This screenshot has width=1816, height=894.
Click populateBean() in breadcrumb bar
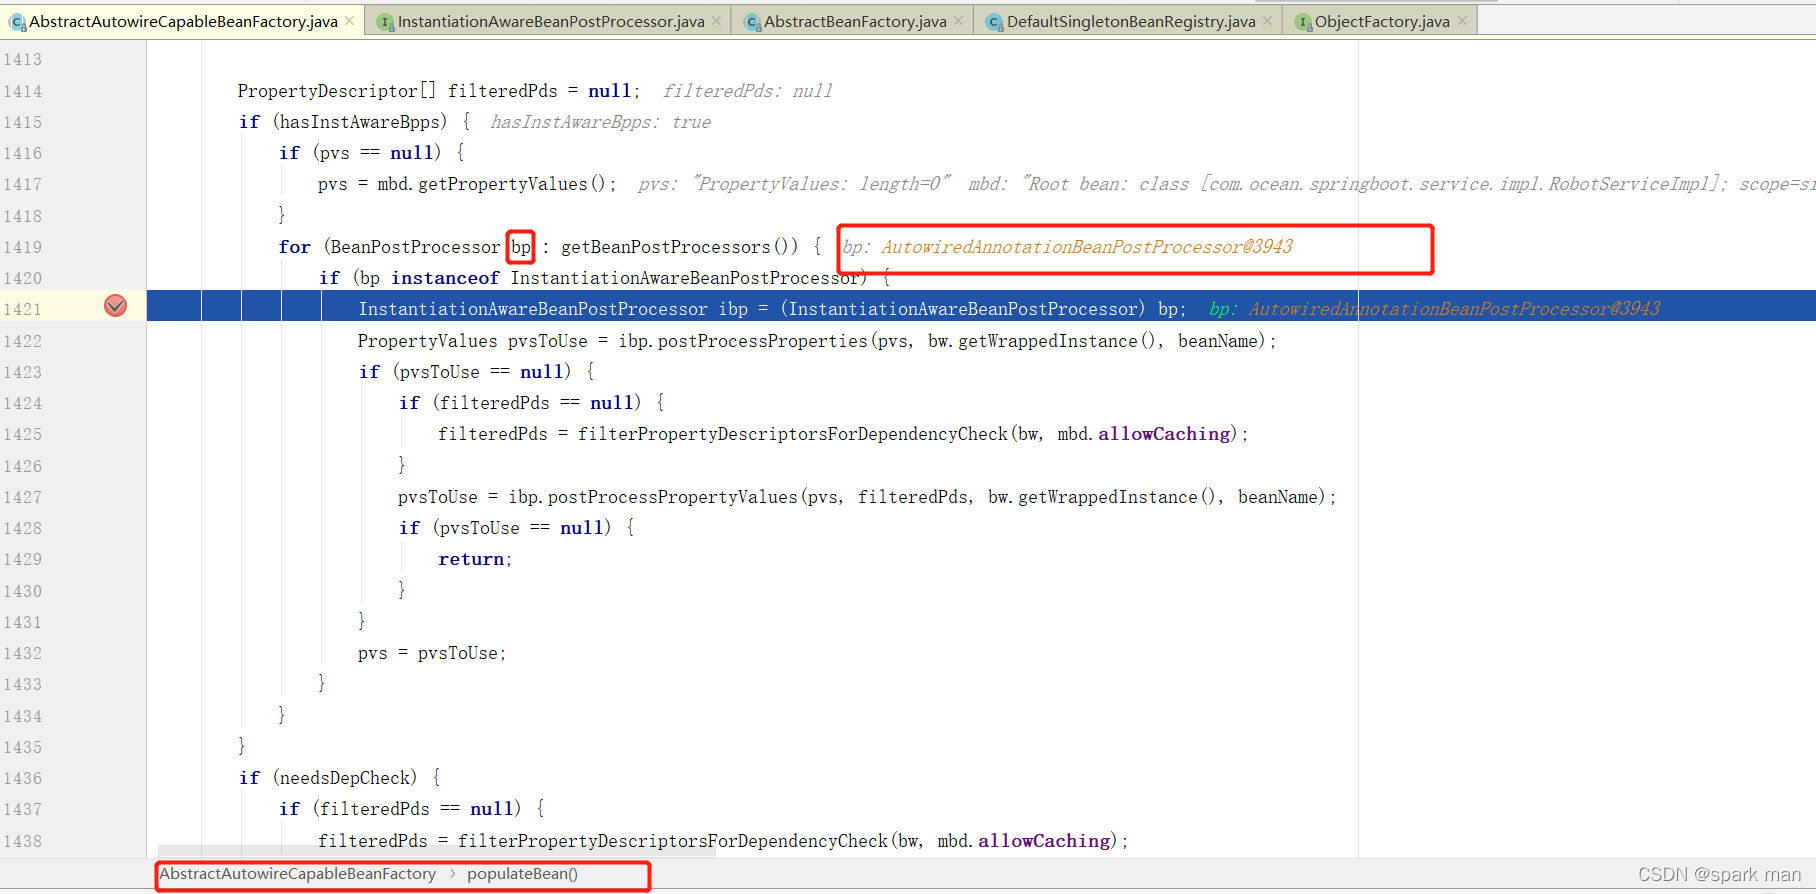[522, 874]
